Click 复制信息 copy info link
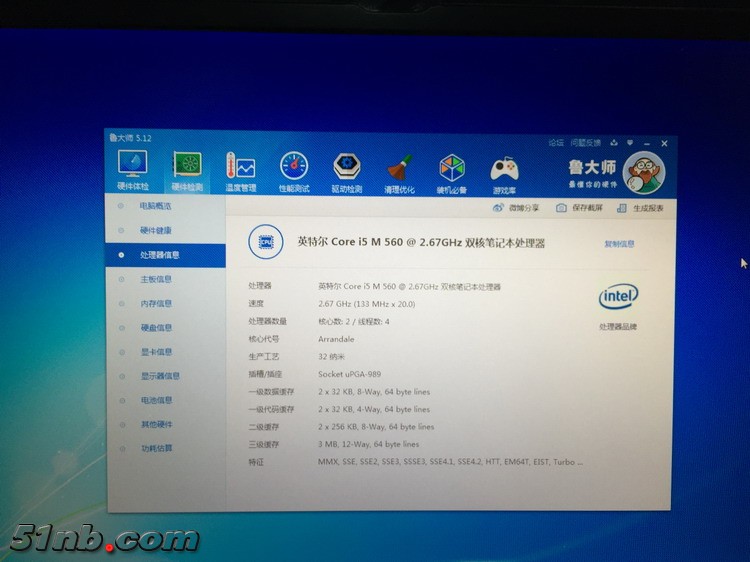The width and height of the screenshot is (750, 562). [x=619, y=244]
